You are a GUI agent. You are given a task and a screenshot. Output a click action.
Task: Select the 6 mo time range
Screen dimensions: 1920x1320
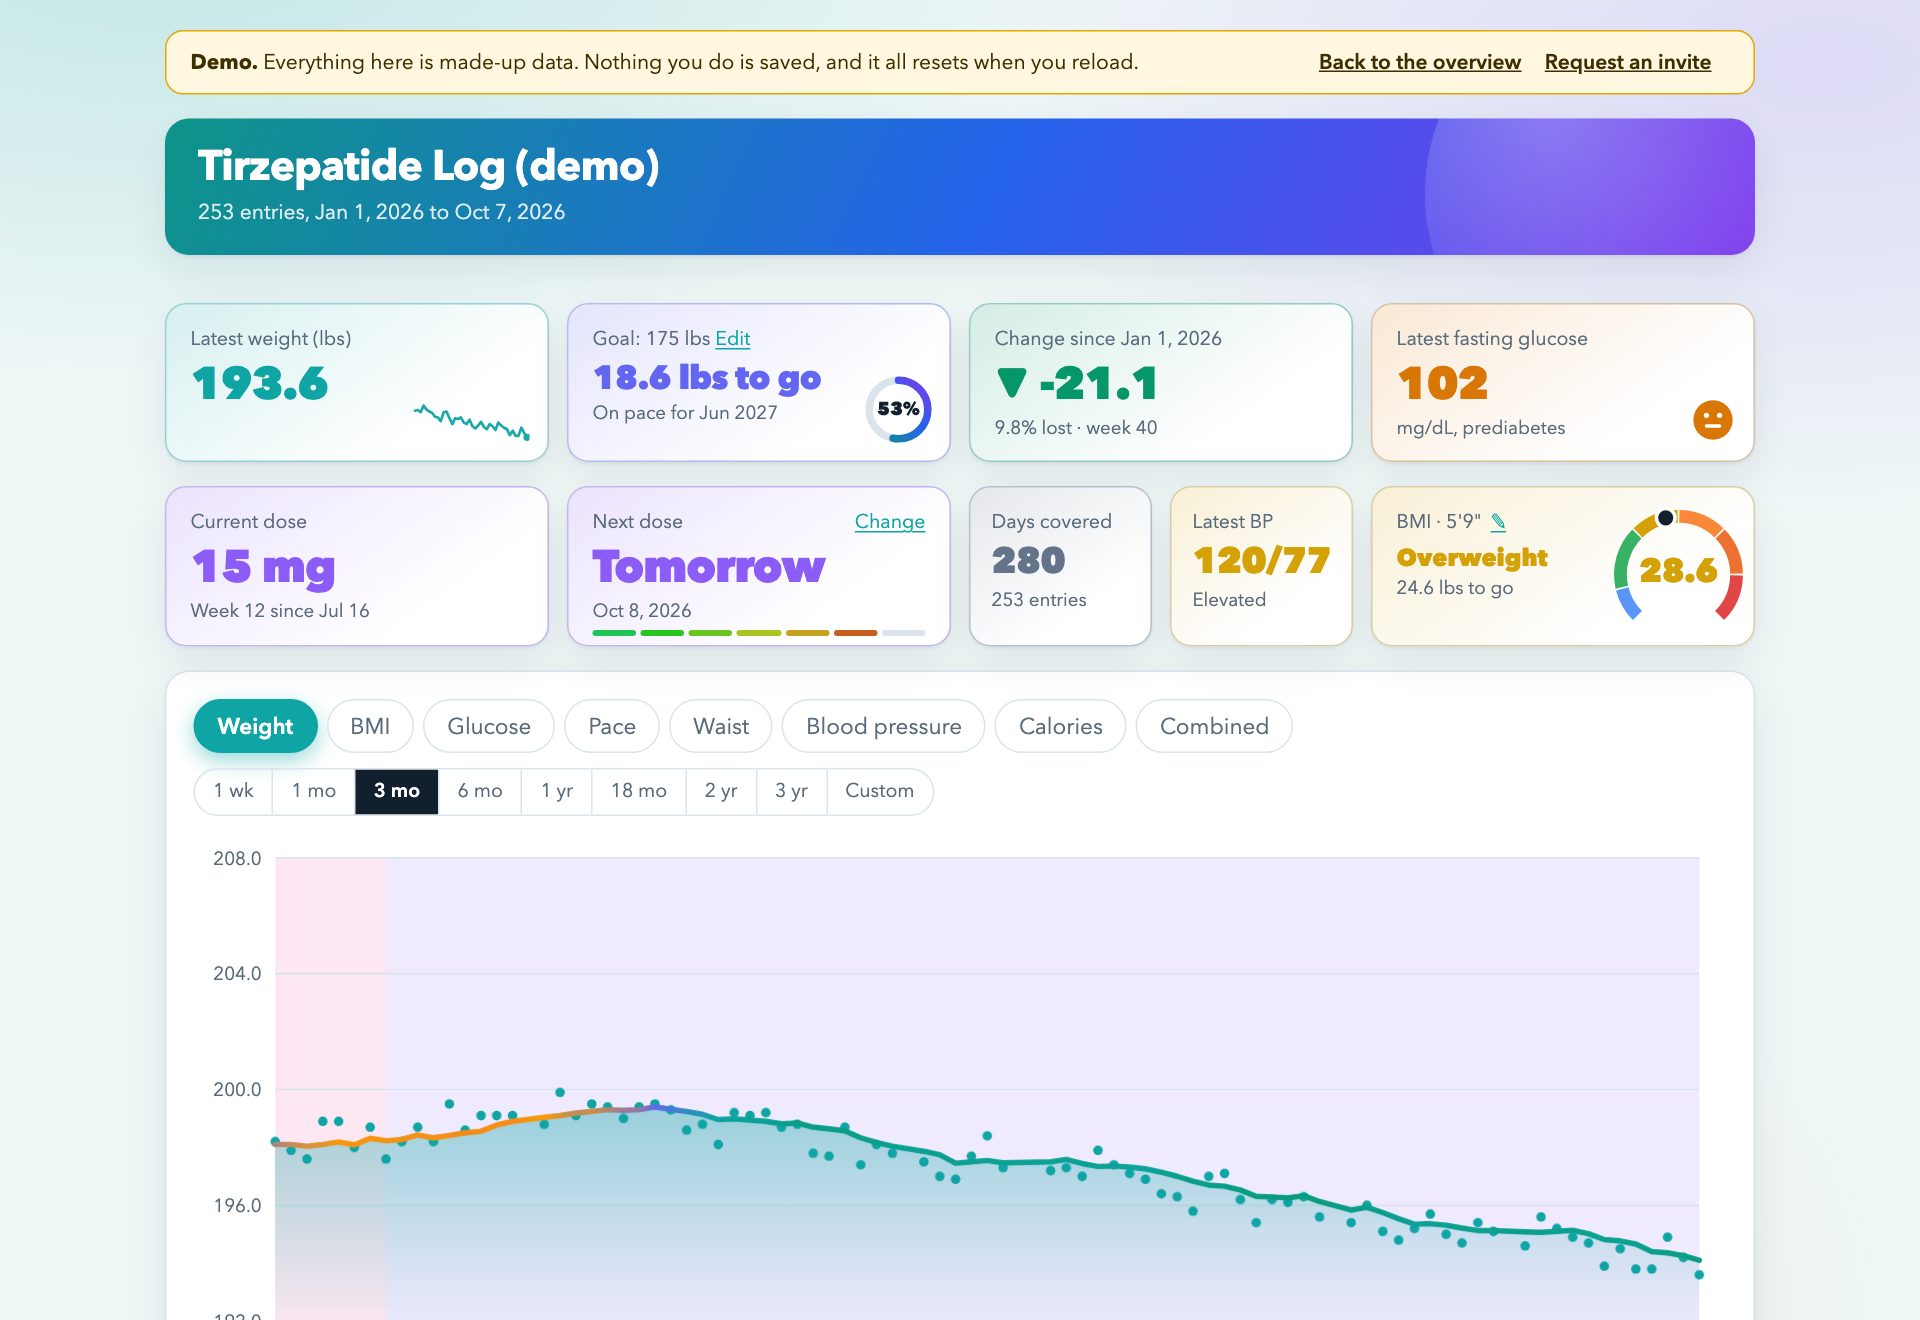(x=480, y=791)
